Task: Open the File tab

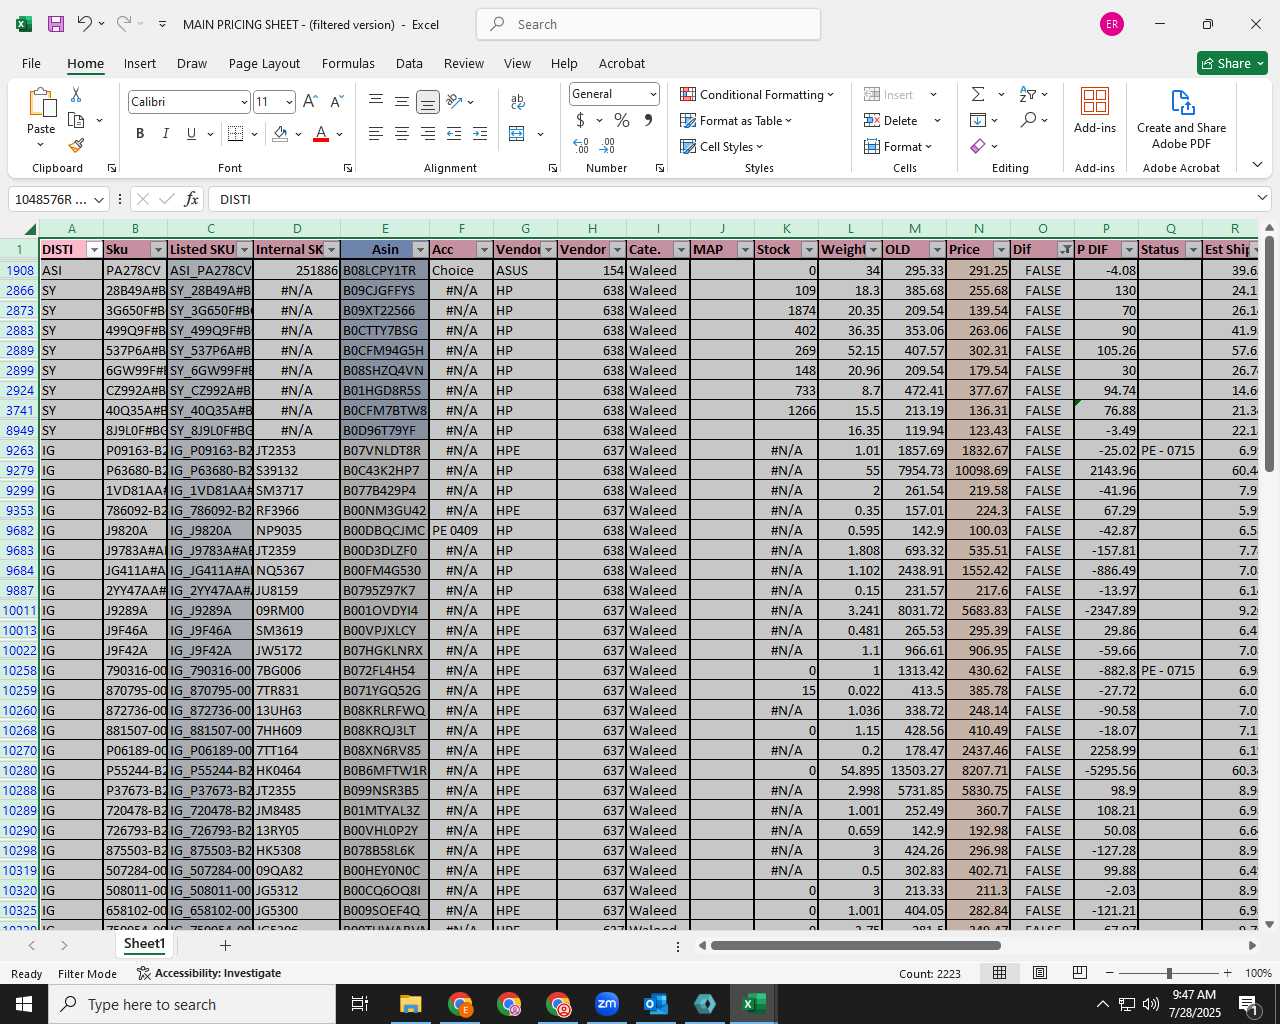Action: coord(31,63)
